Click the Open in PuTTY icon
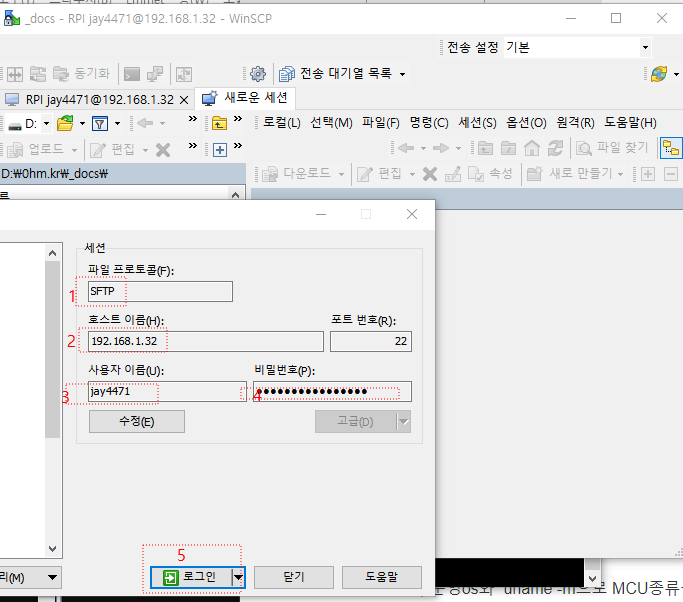683x602 pixels. click(155, 74)
